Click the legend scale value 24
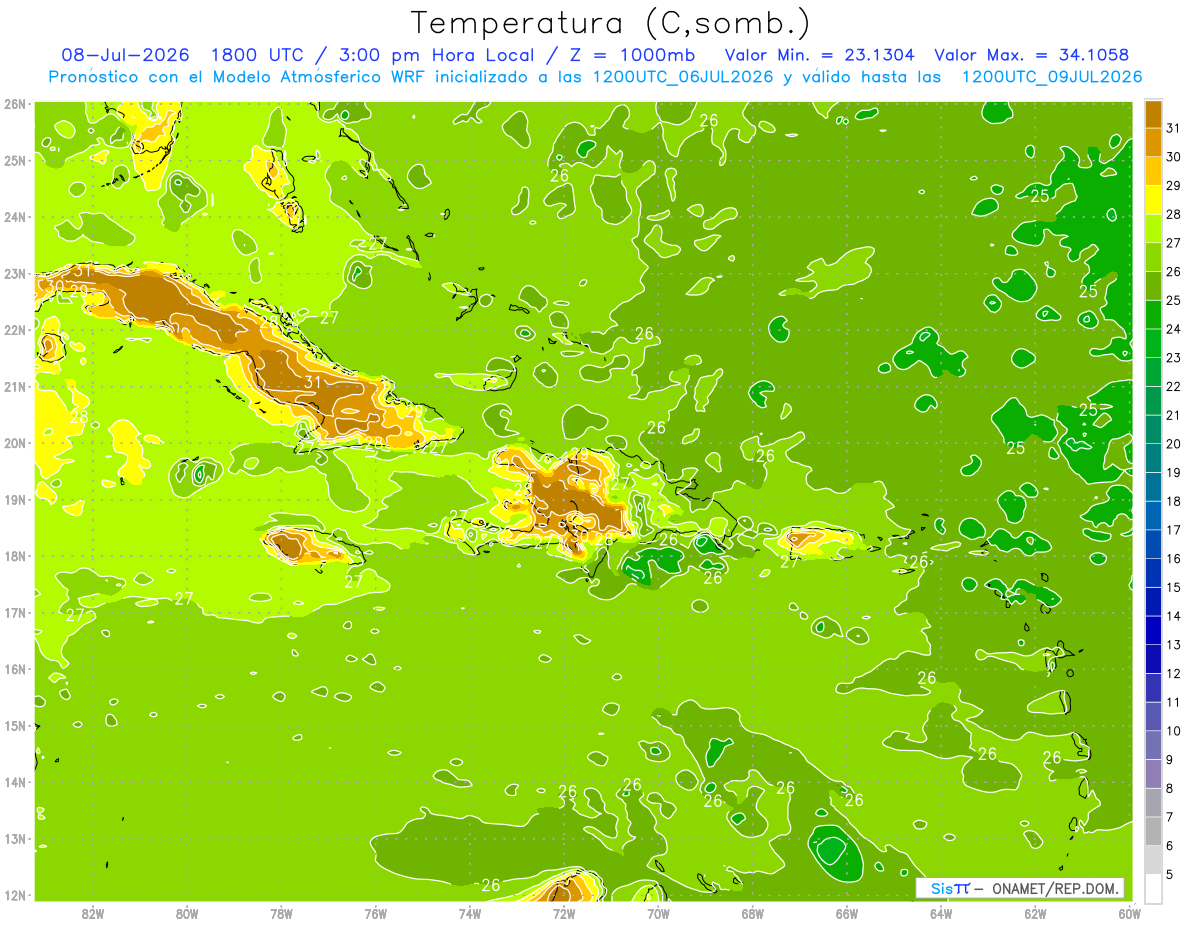The image size is (1200, 927). pos(1174,329)
